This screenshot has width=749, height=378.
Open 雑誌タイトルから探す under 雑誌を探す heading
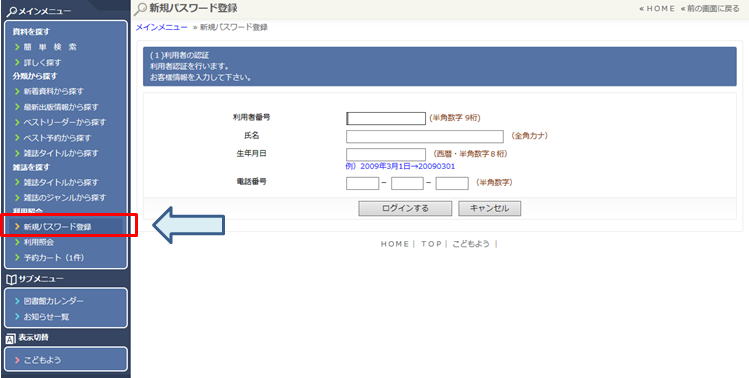tap(61, 182)
